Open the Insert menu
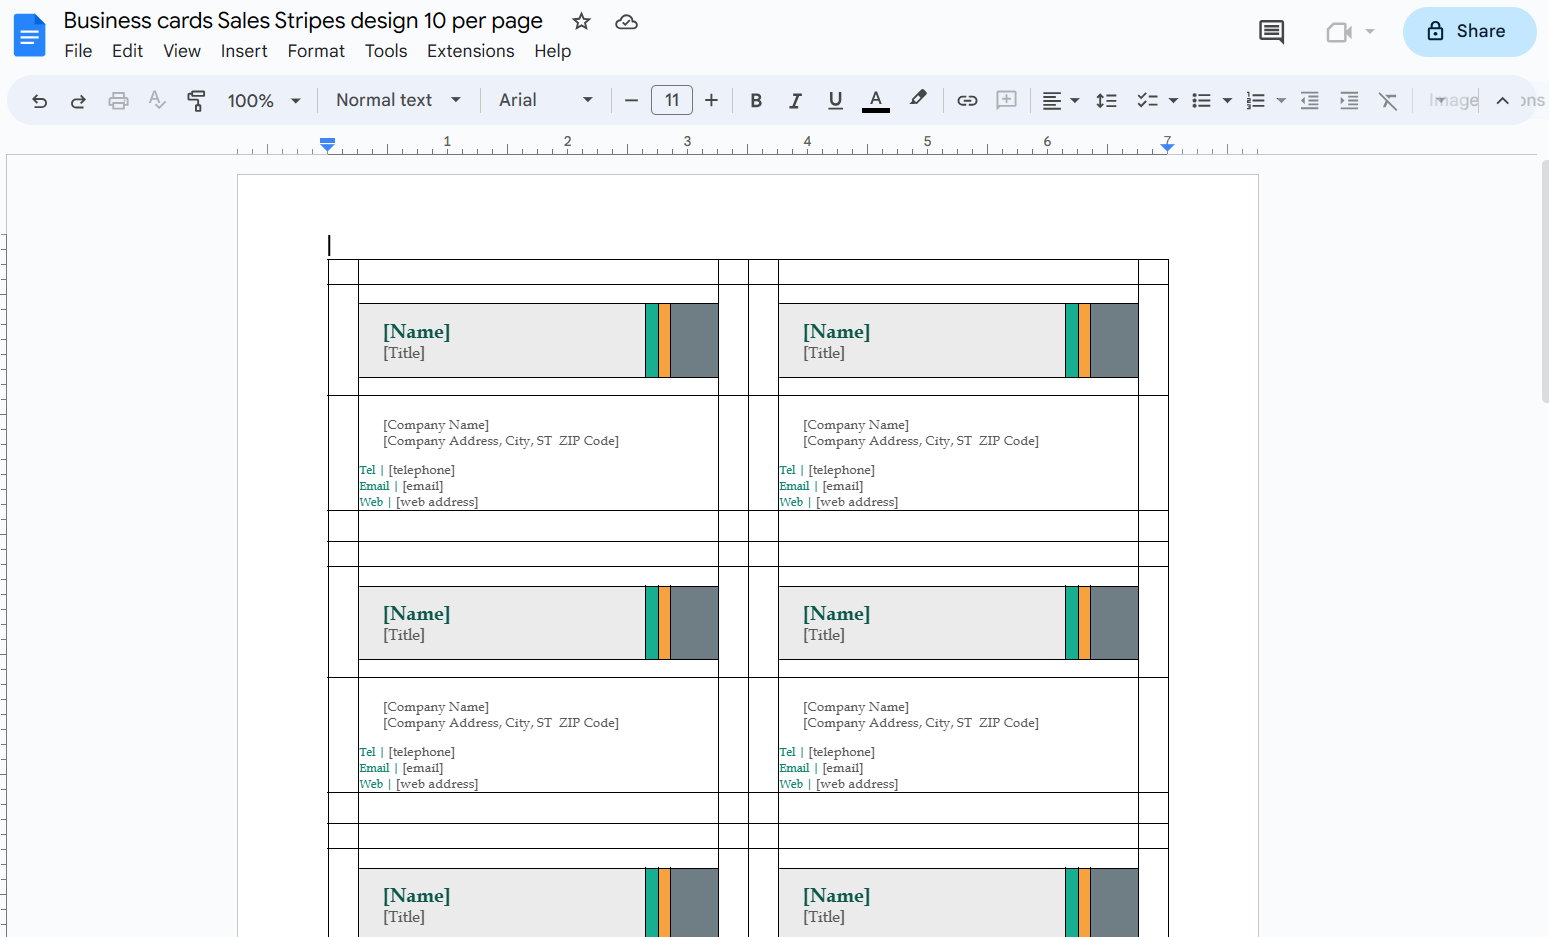The height and width of the screenshot is (937, 1549). click(244, 51)
